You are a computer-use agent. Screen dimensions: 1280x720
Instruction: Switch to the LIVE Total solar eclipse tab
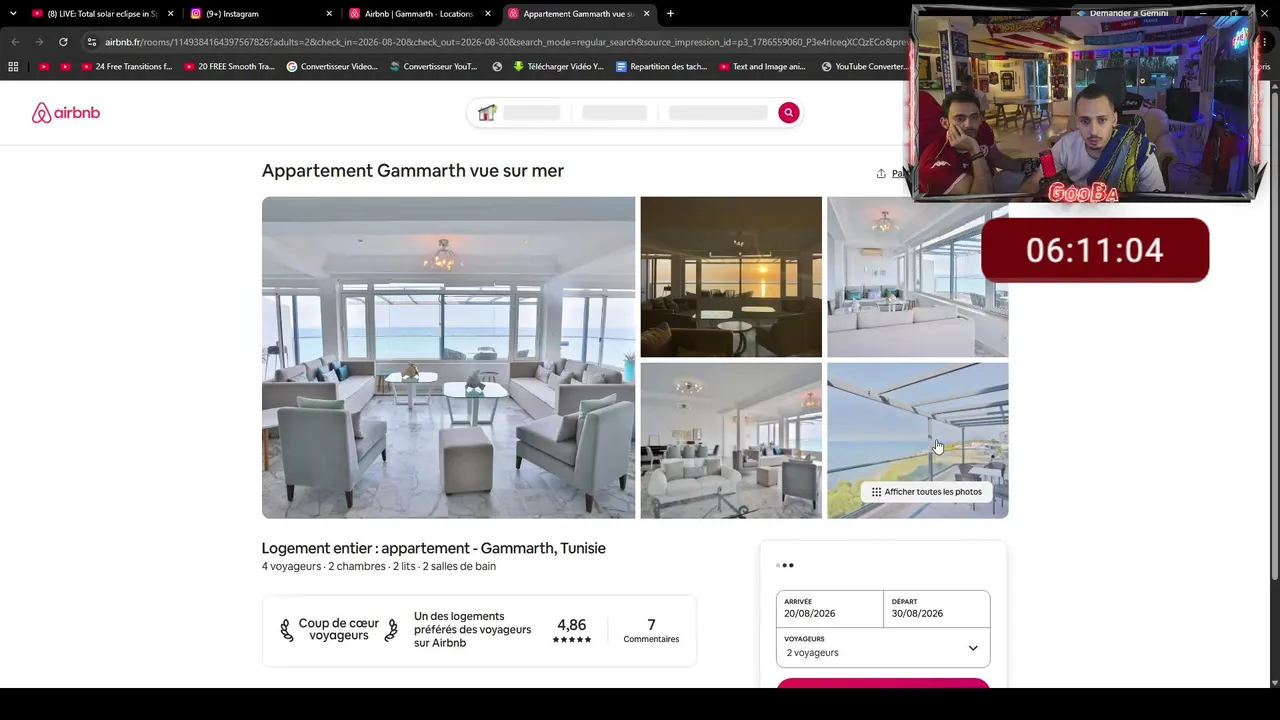coord(101,14)
